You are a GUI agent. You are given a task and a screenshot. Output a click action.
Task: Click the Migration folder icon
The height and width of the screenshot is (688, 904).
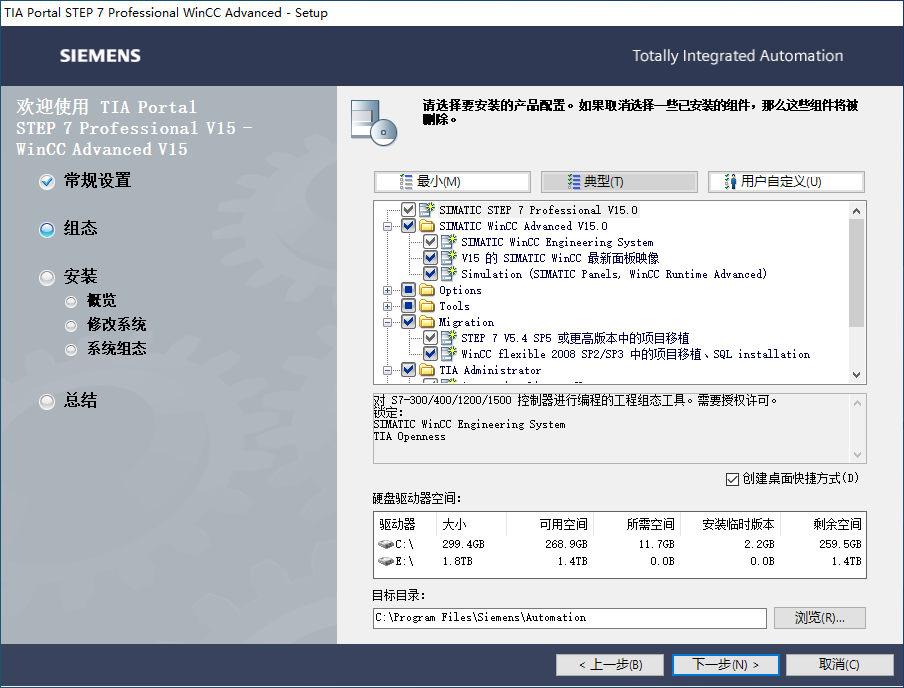(x=427, y=322)
